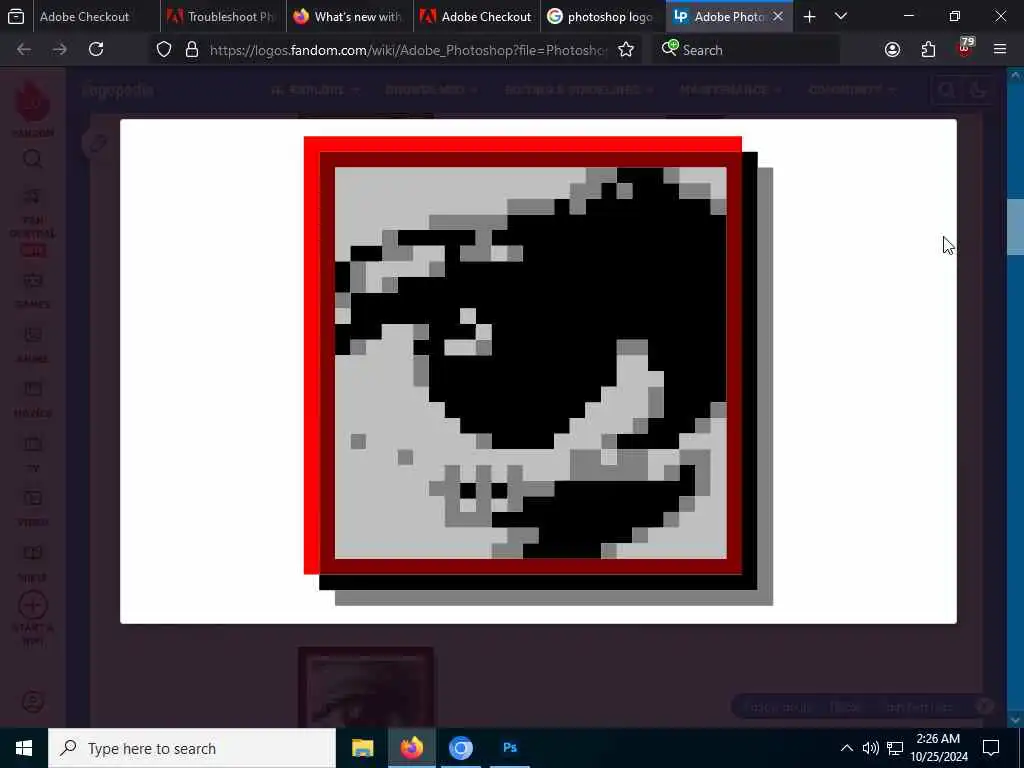Open the Fan Central sidebar item

pyautogui.click(x=33, y=221)
